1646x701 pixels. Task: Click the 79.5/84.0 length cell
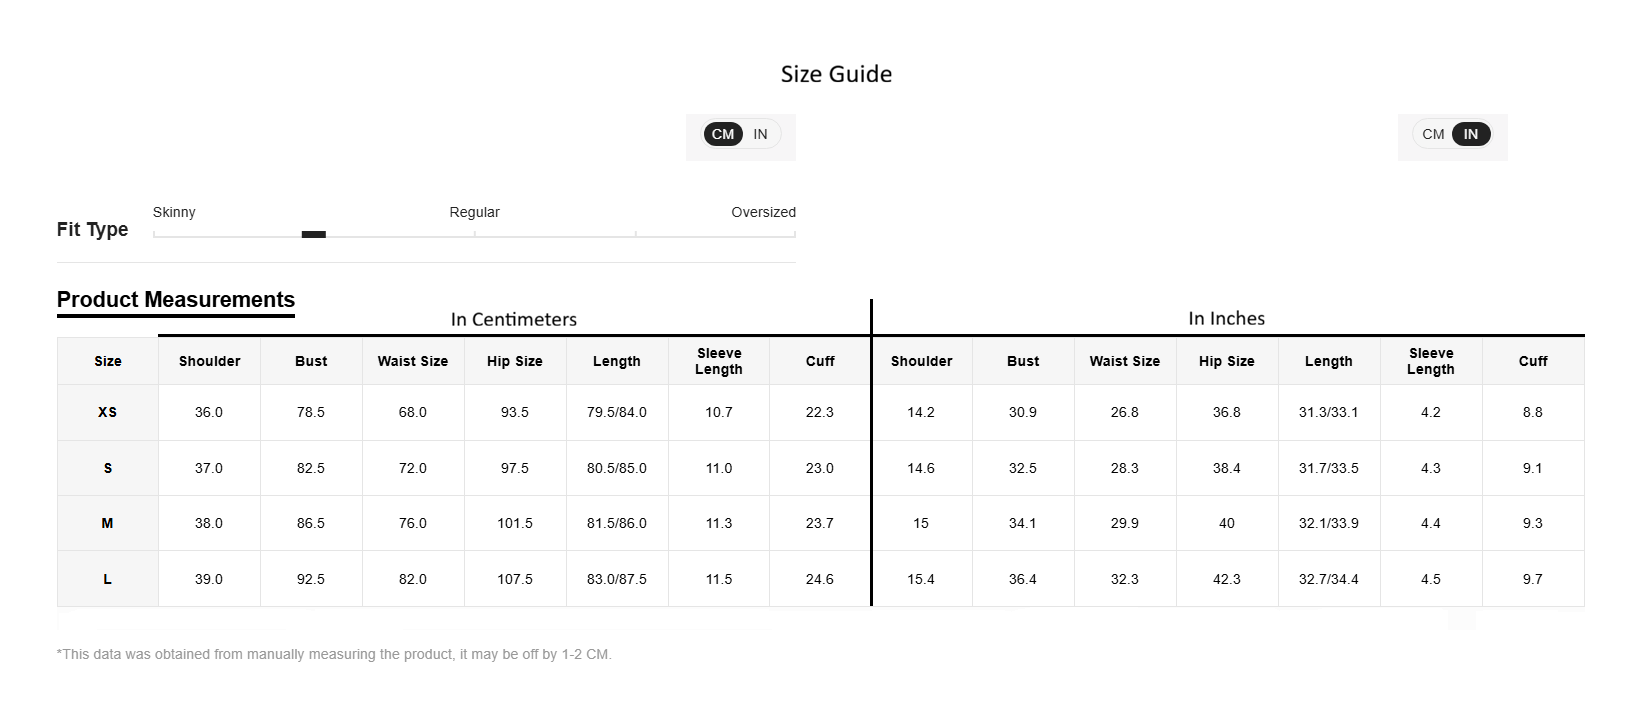(x=617, y=412)
